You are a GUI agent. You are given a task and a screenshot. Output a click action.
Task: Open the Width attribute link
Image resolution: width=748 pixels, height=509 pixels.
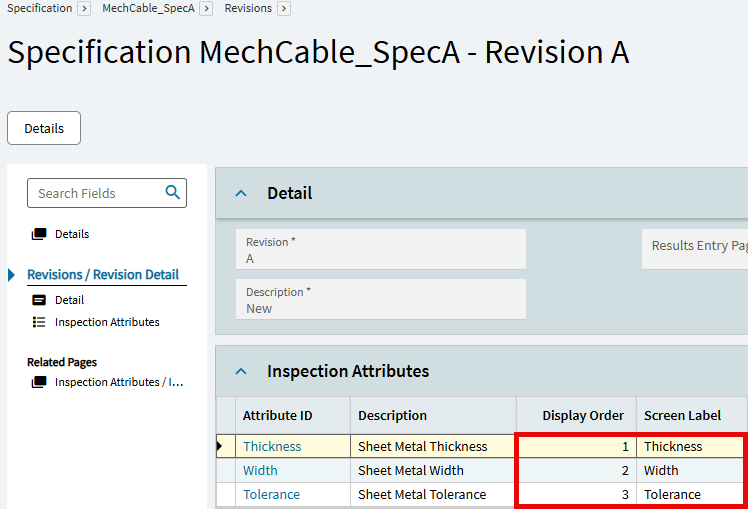(260, 471)
